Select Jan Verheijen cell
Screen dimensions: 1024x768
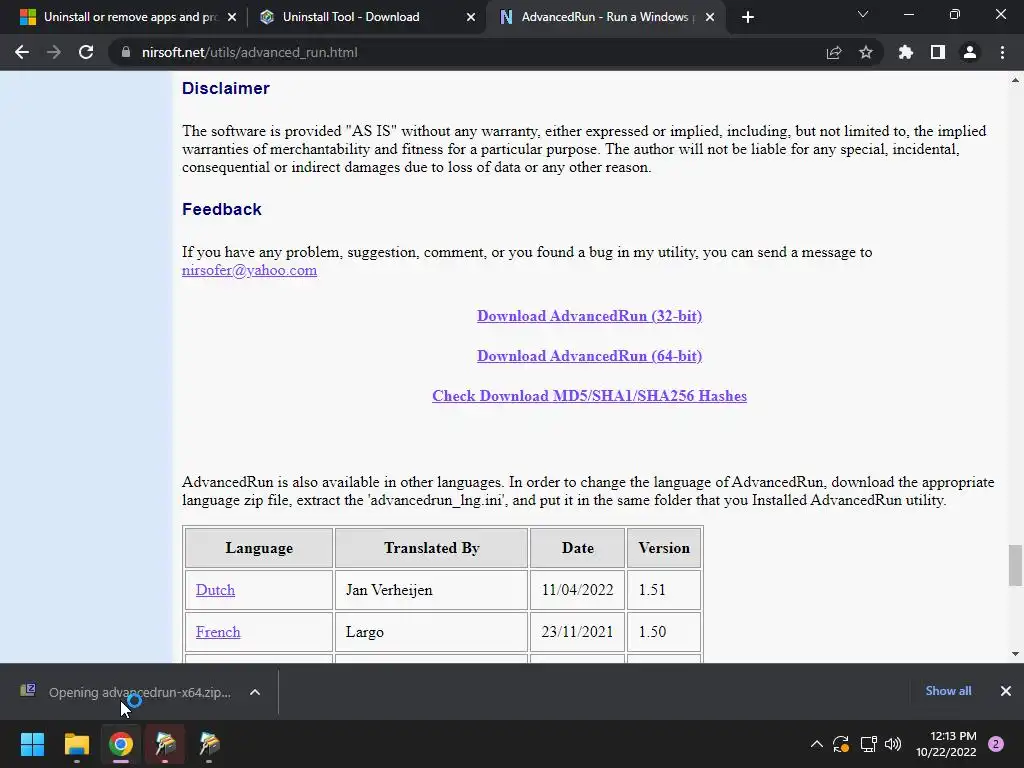click(x=431, y=590)
